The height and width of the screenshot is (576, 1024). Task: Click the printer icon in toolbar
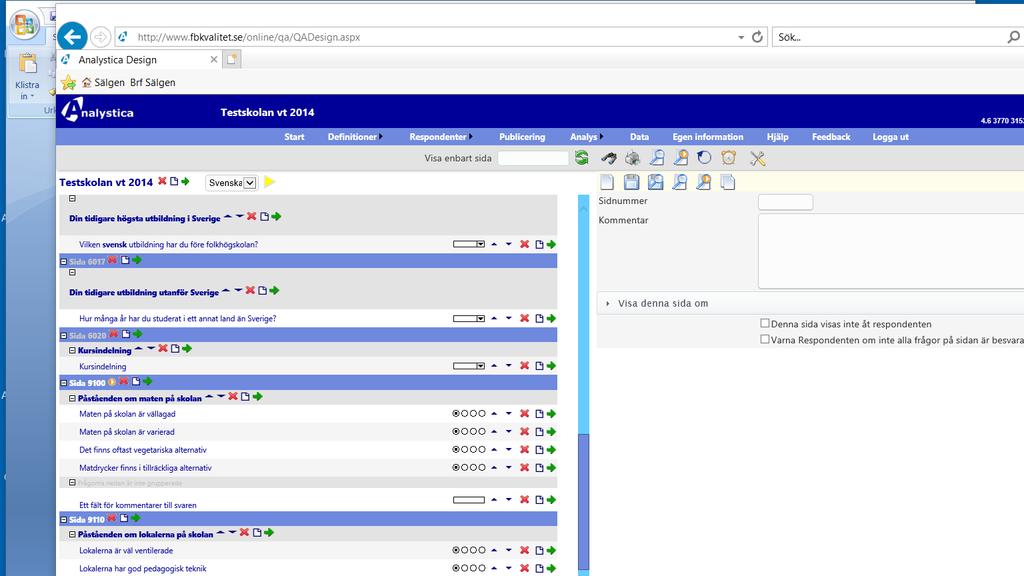pos(632,158)
